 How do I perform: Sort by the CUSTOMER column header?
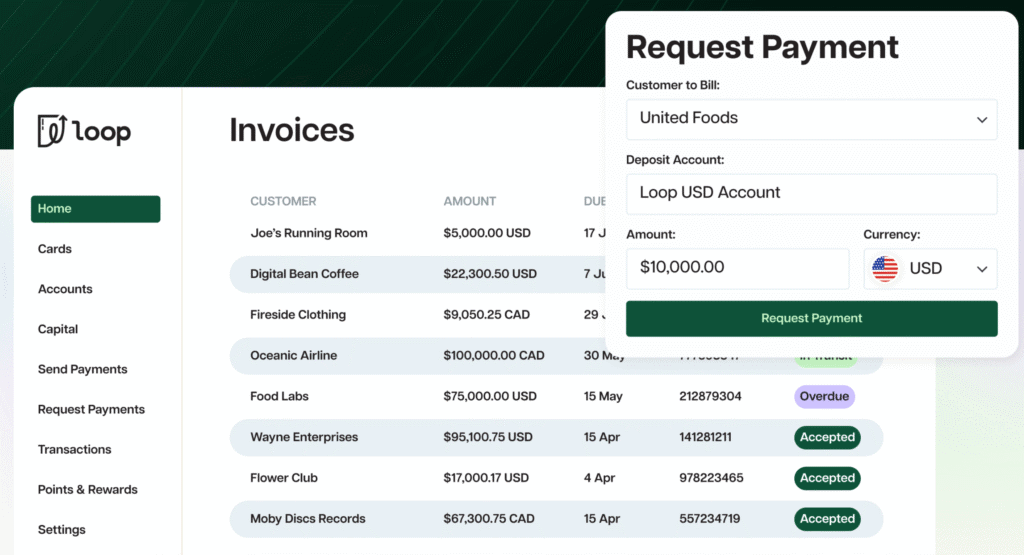point(283,202)
